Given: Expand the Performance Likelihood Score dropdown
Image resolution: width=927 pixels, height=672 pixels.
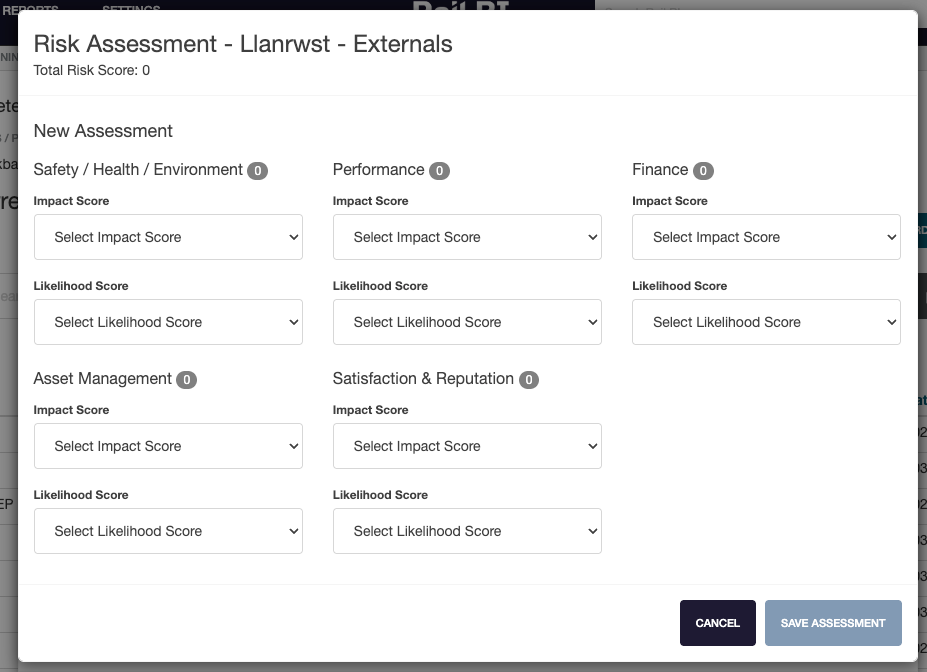Looking at the screenshot, I should click(x=467, y=322).
